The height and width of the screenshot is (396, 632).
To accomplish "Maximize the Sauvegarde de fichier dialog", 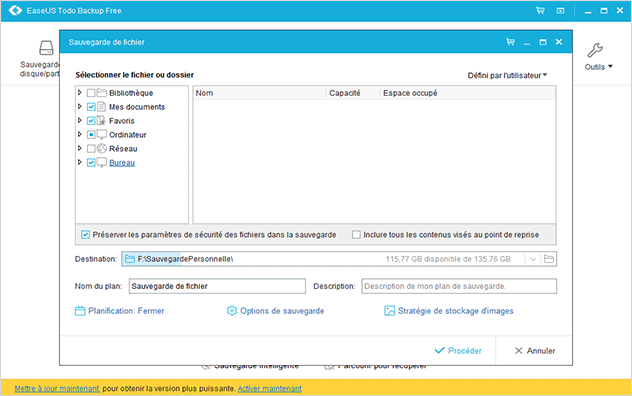I will 543,42.
